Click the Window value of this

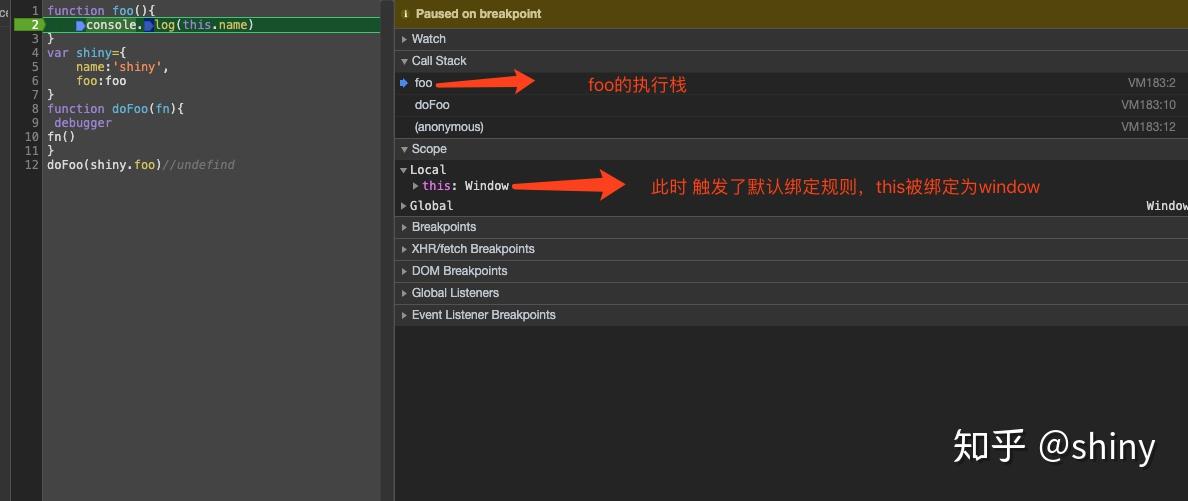487,186
